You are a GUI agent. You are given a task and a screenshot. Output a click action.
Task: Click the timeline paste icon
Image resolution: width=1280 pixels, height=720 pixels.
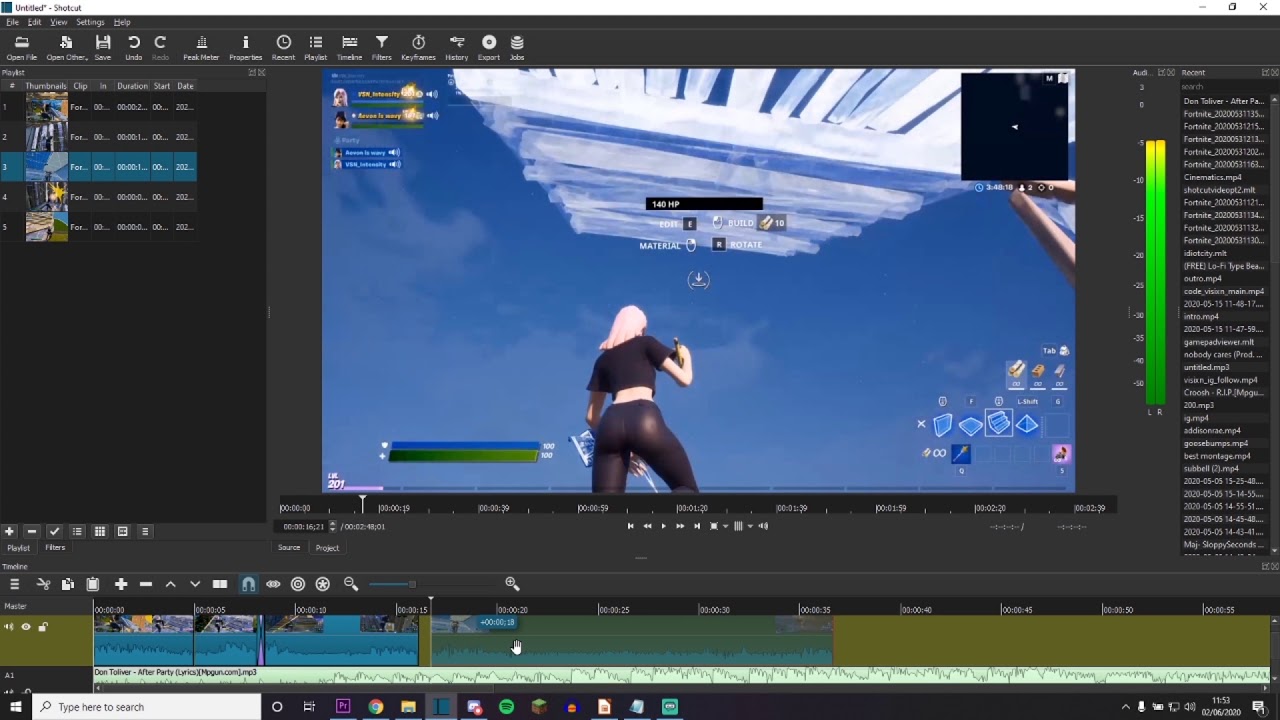click(x=93, y=584)
